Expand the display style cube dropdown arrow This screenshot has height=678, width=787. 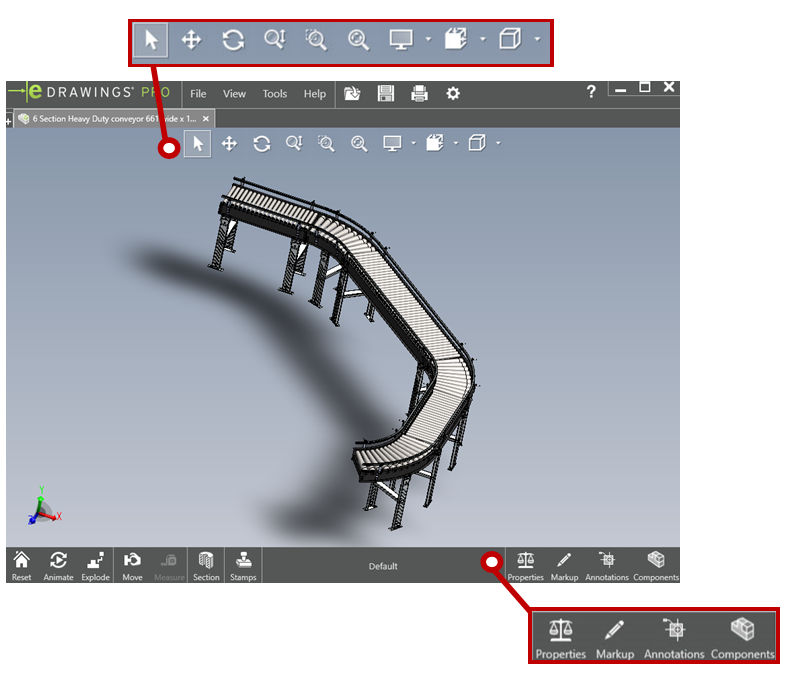click(x=498, y=144)
